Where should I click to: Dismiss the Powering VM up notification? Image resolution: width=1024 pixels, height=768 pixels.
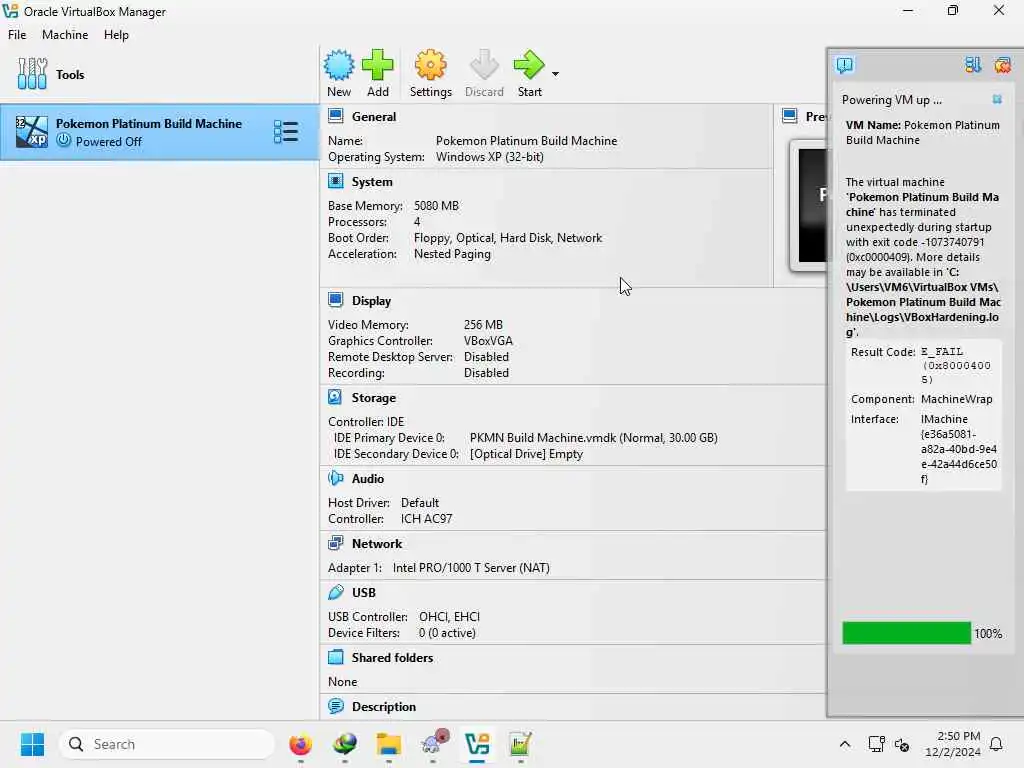point(997,99)
